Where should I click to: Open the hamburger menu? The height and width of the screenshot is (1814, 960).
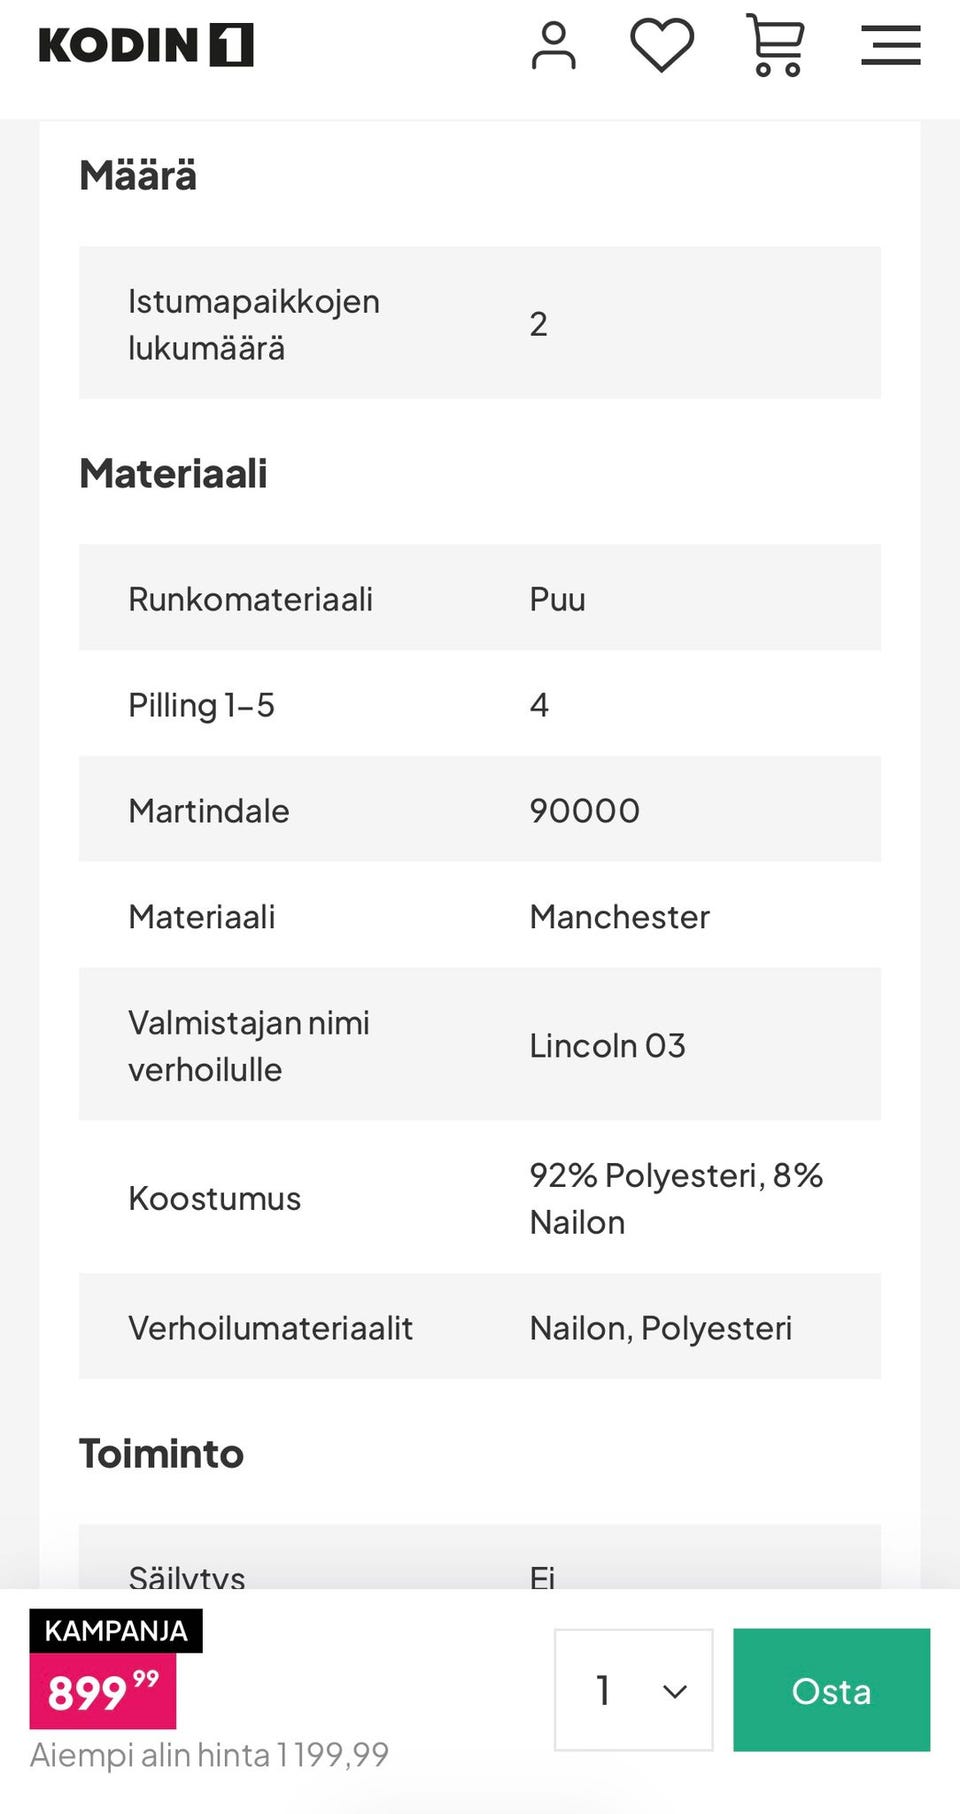point(890,46)
